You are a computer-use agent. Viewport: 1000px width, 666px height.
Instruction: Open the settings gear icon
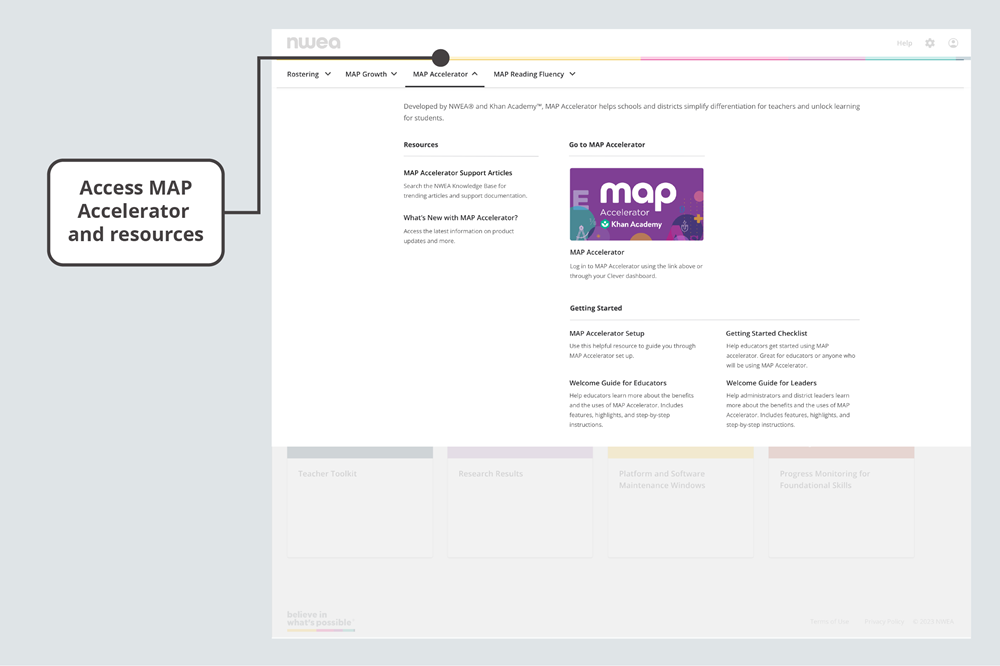[930, 43]
